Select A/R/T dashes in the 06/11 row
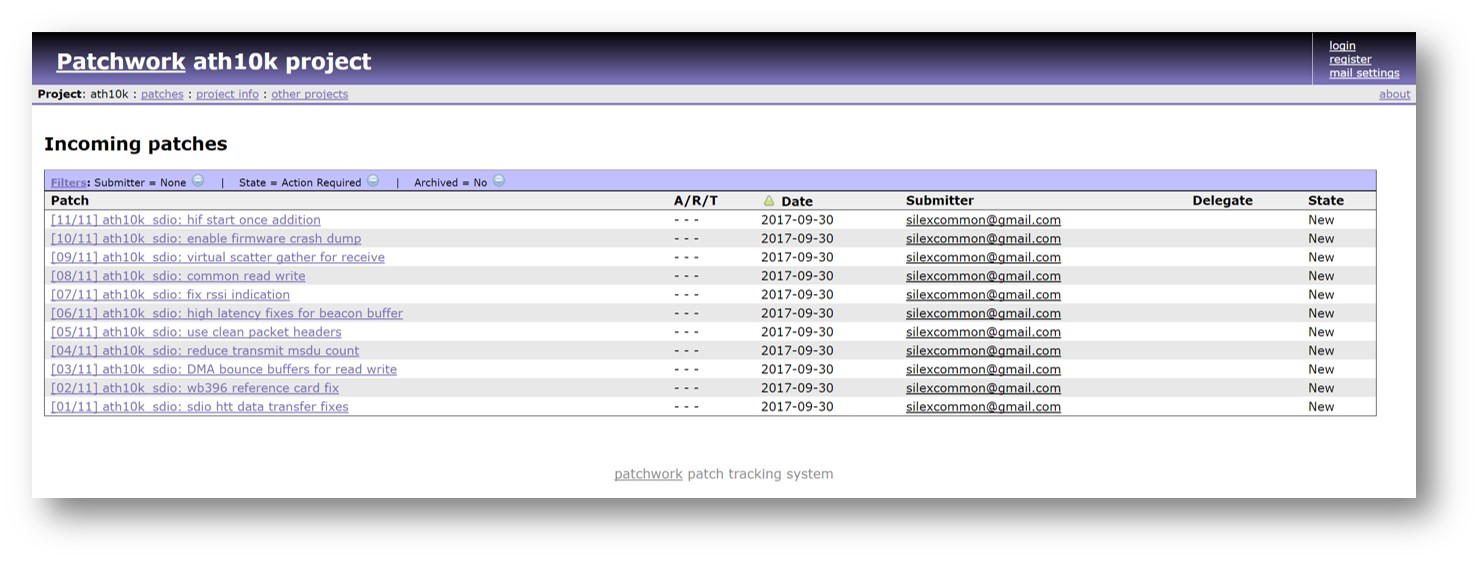Screen dimensions: 1481x563 [686, 313]
